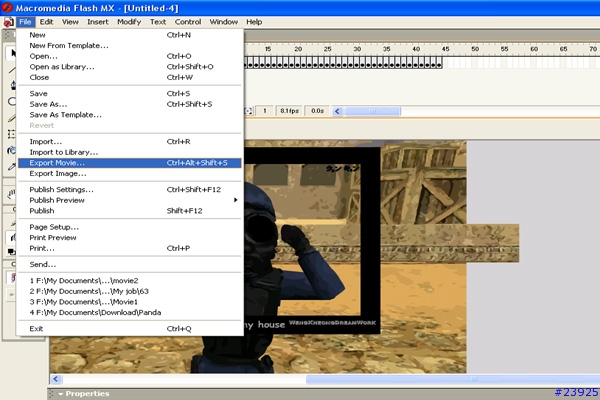This screenshot has height=400, width=600.
Task: Click the stage horizontal scrollbar thumb
Action: (x=453, y=379)
